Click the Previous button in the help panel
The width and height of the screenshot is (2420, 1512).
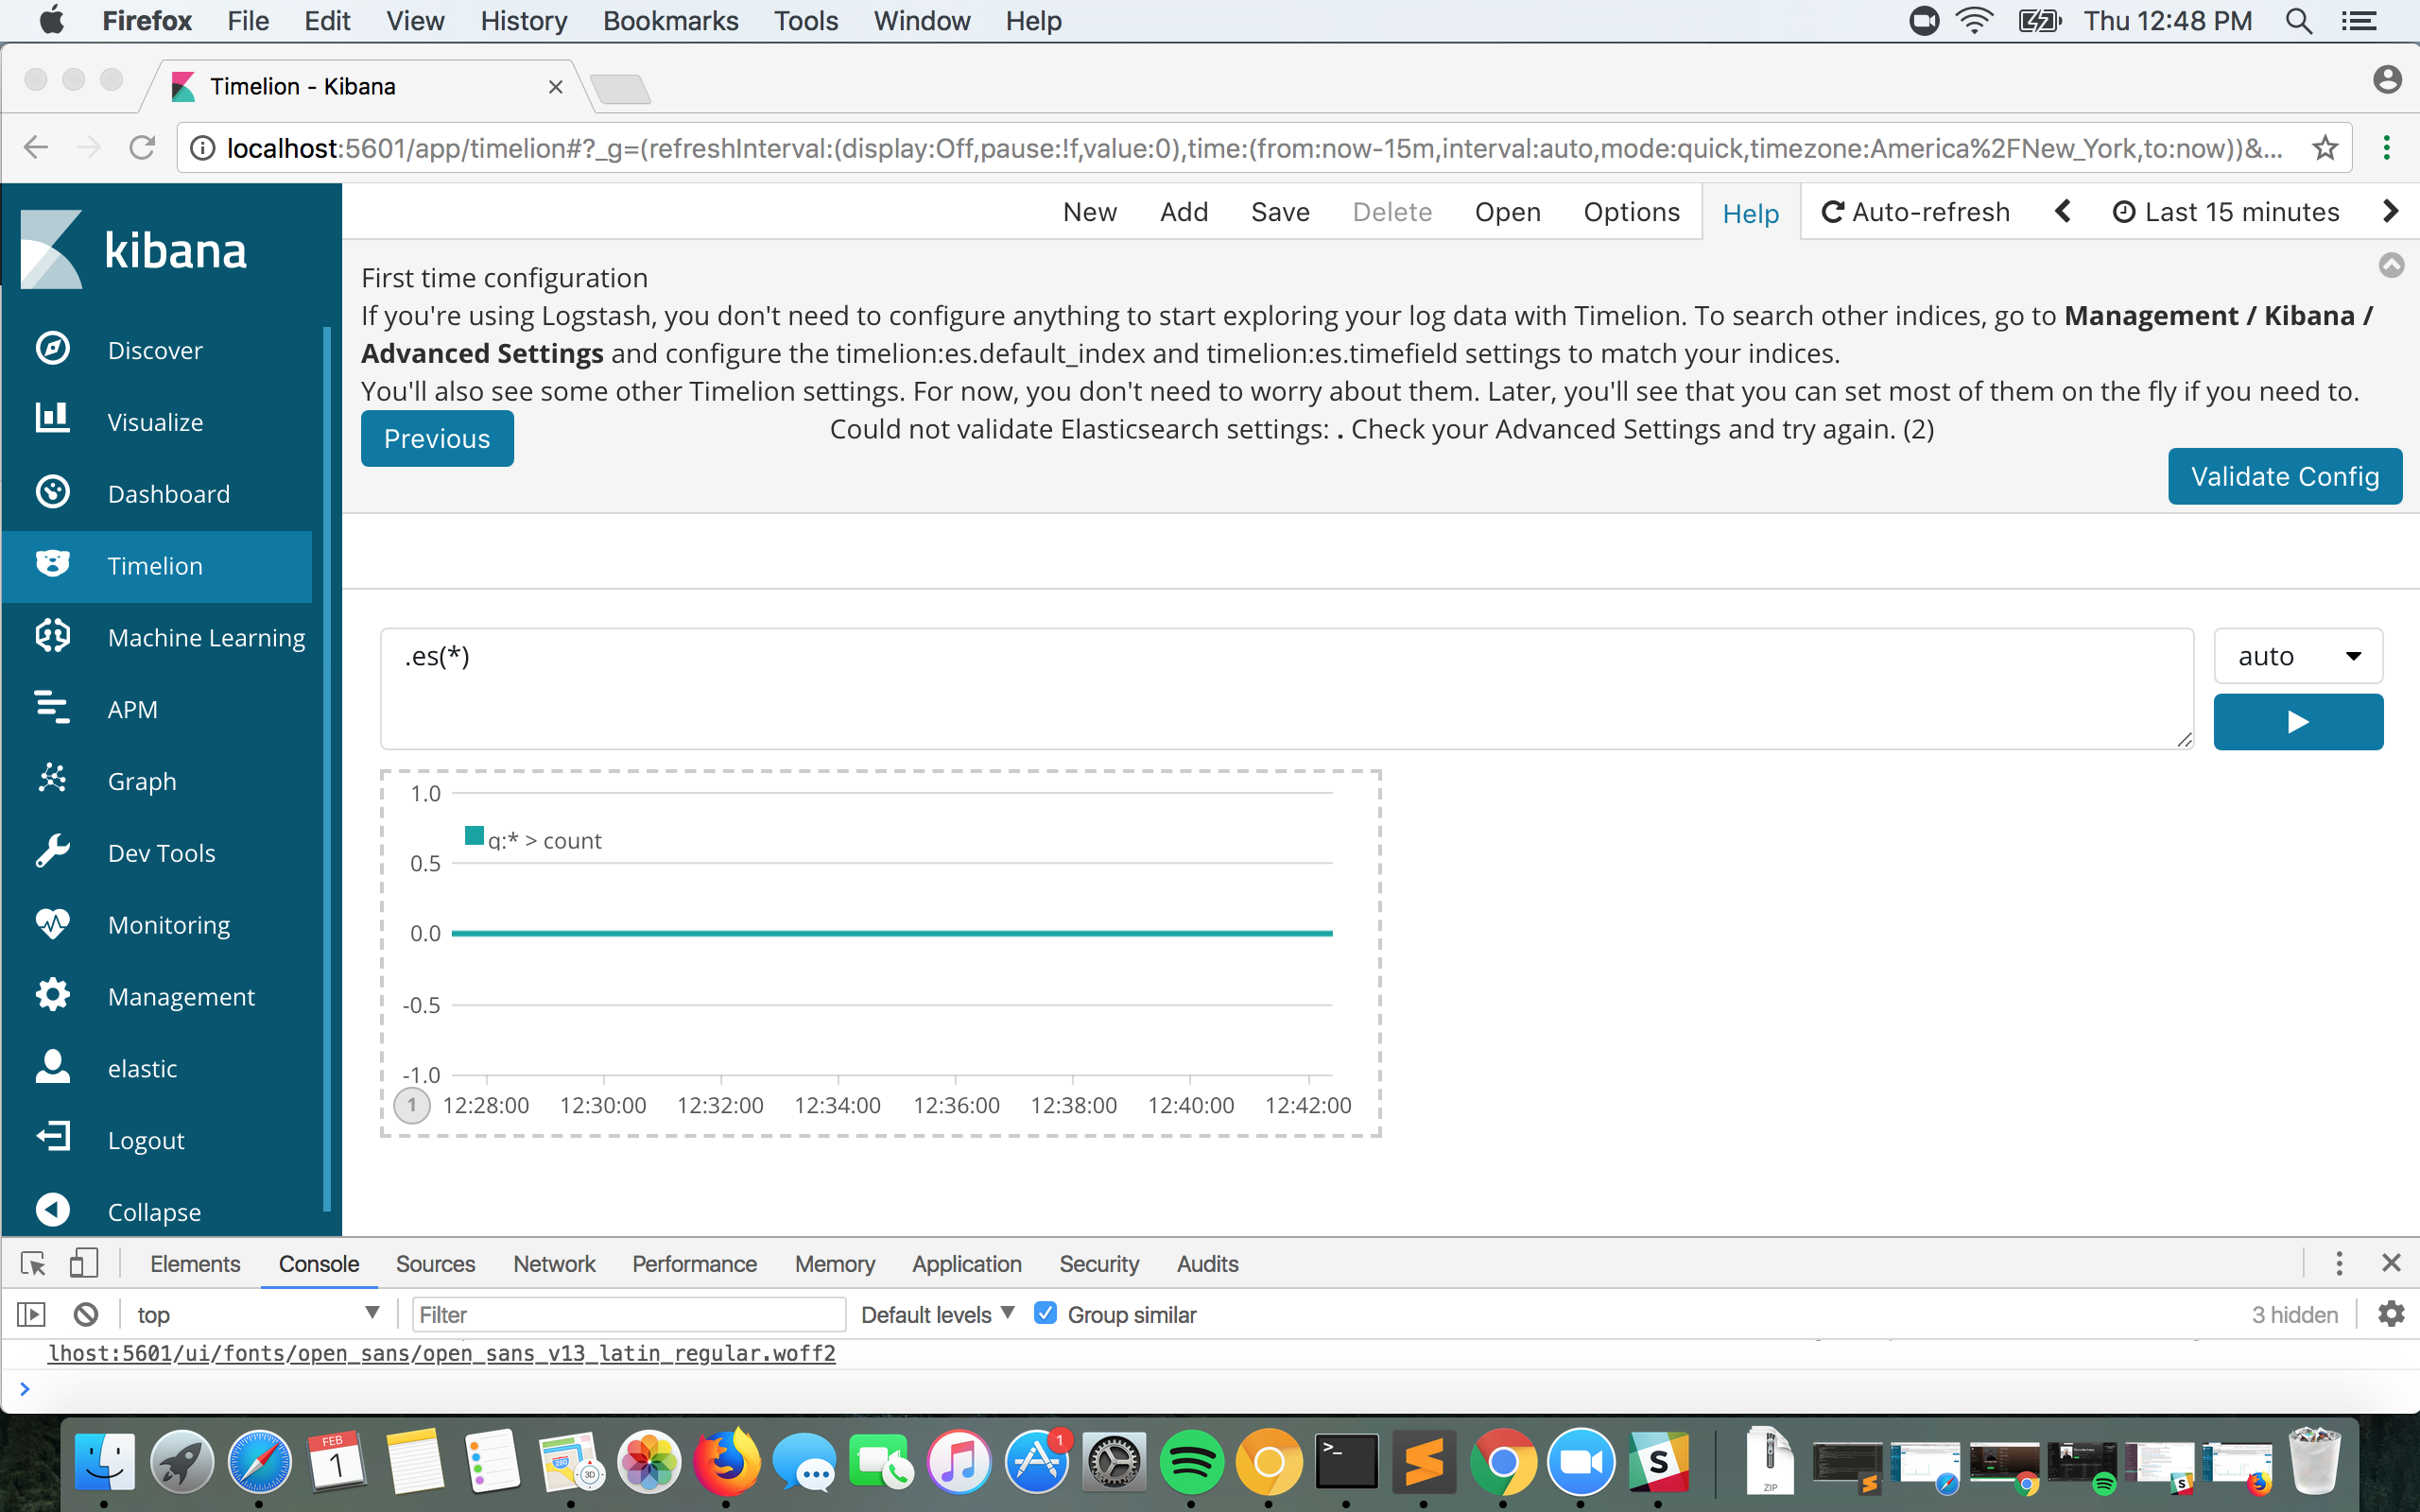(437, 438)
